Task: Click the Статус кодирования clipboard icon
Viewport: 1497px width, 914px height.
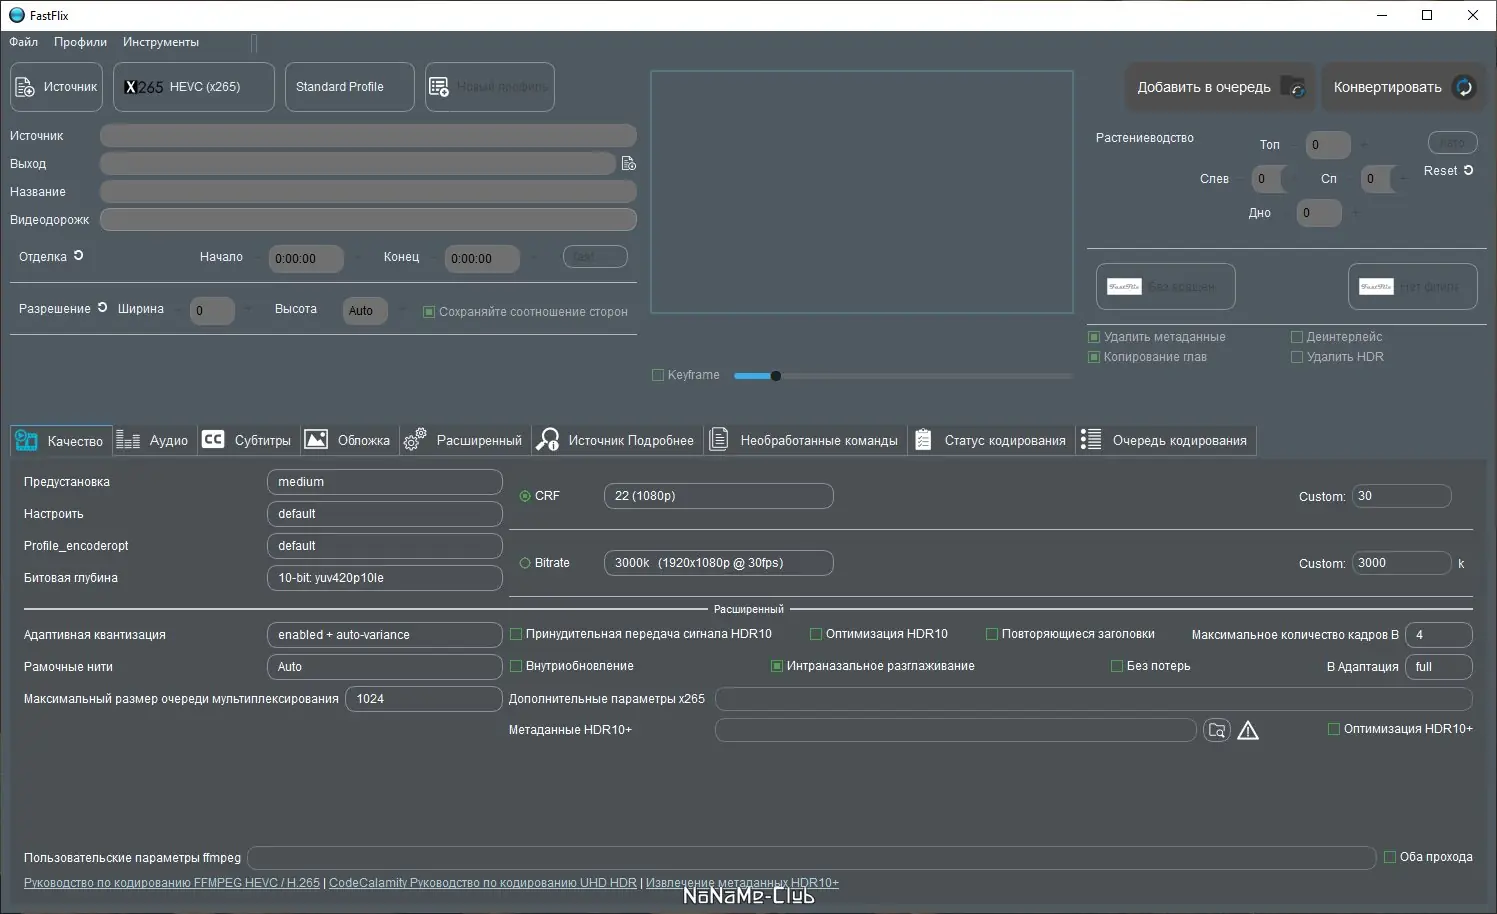Action: click(923, 439)
